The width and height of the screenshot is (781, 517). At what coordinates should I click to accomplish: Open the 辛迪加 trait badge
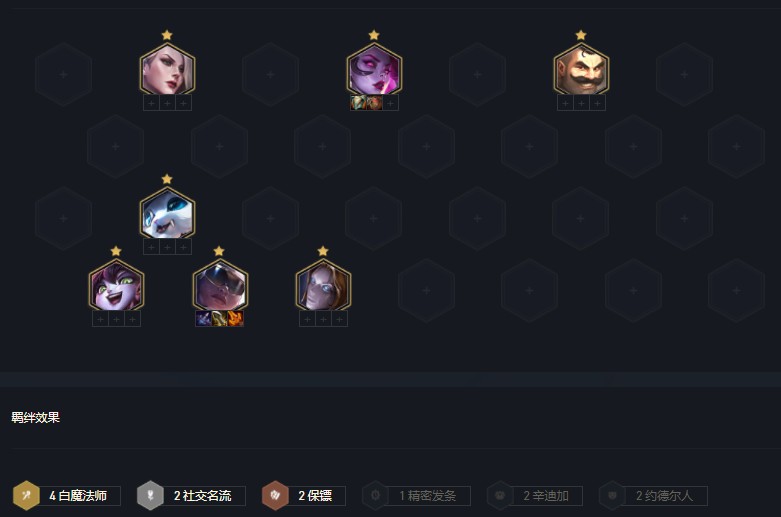tap(535, 496)
